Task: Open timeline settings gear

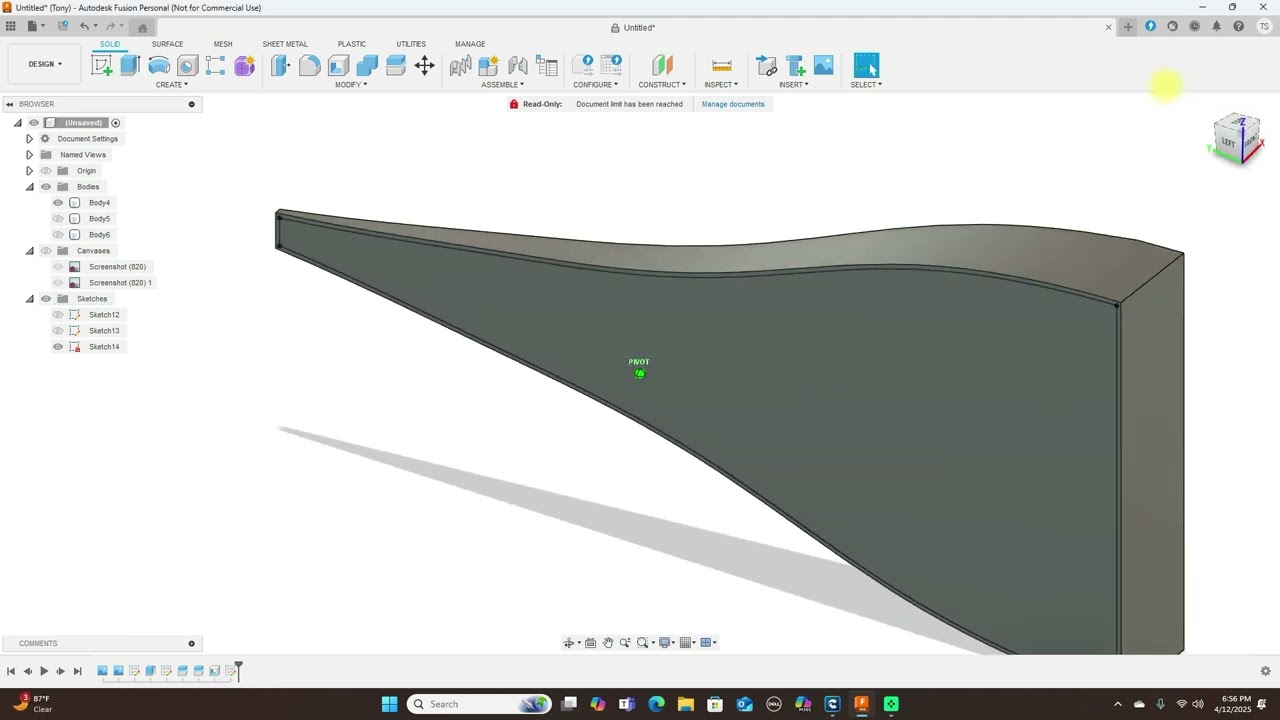Action: point(1265,671)
